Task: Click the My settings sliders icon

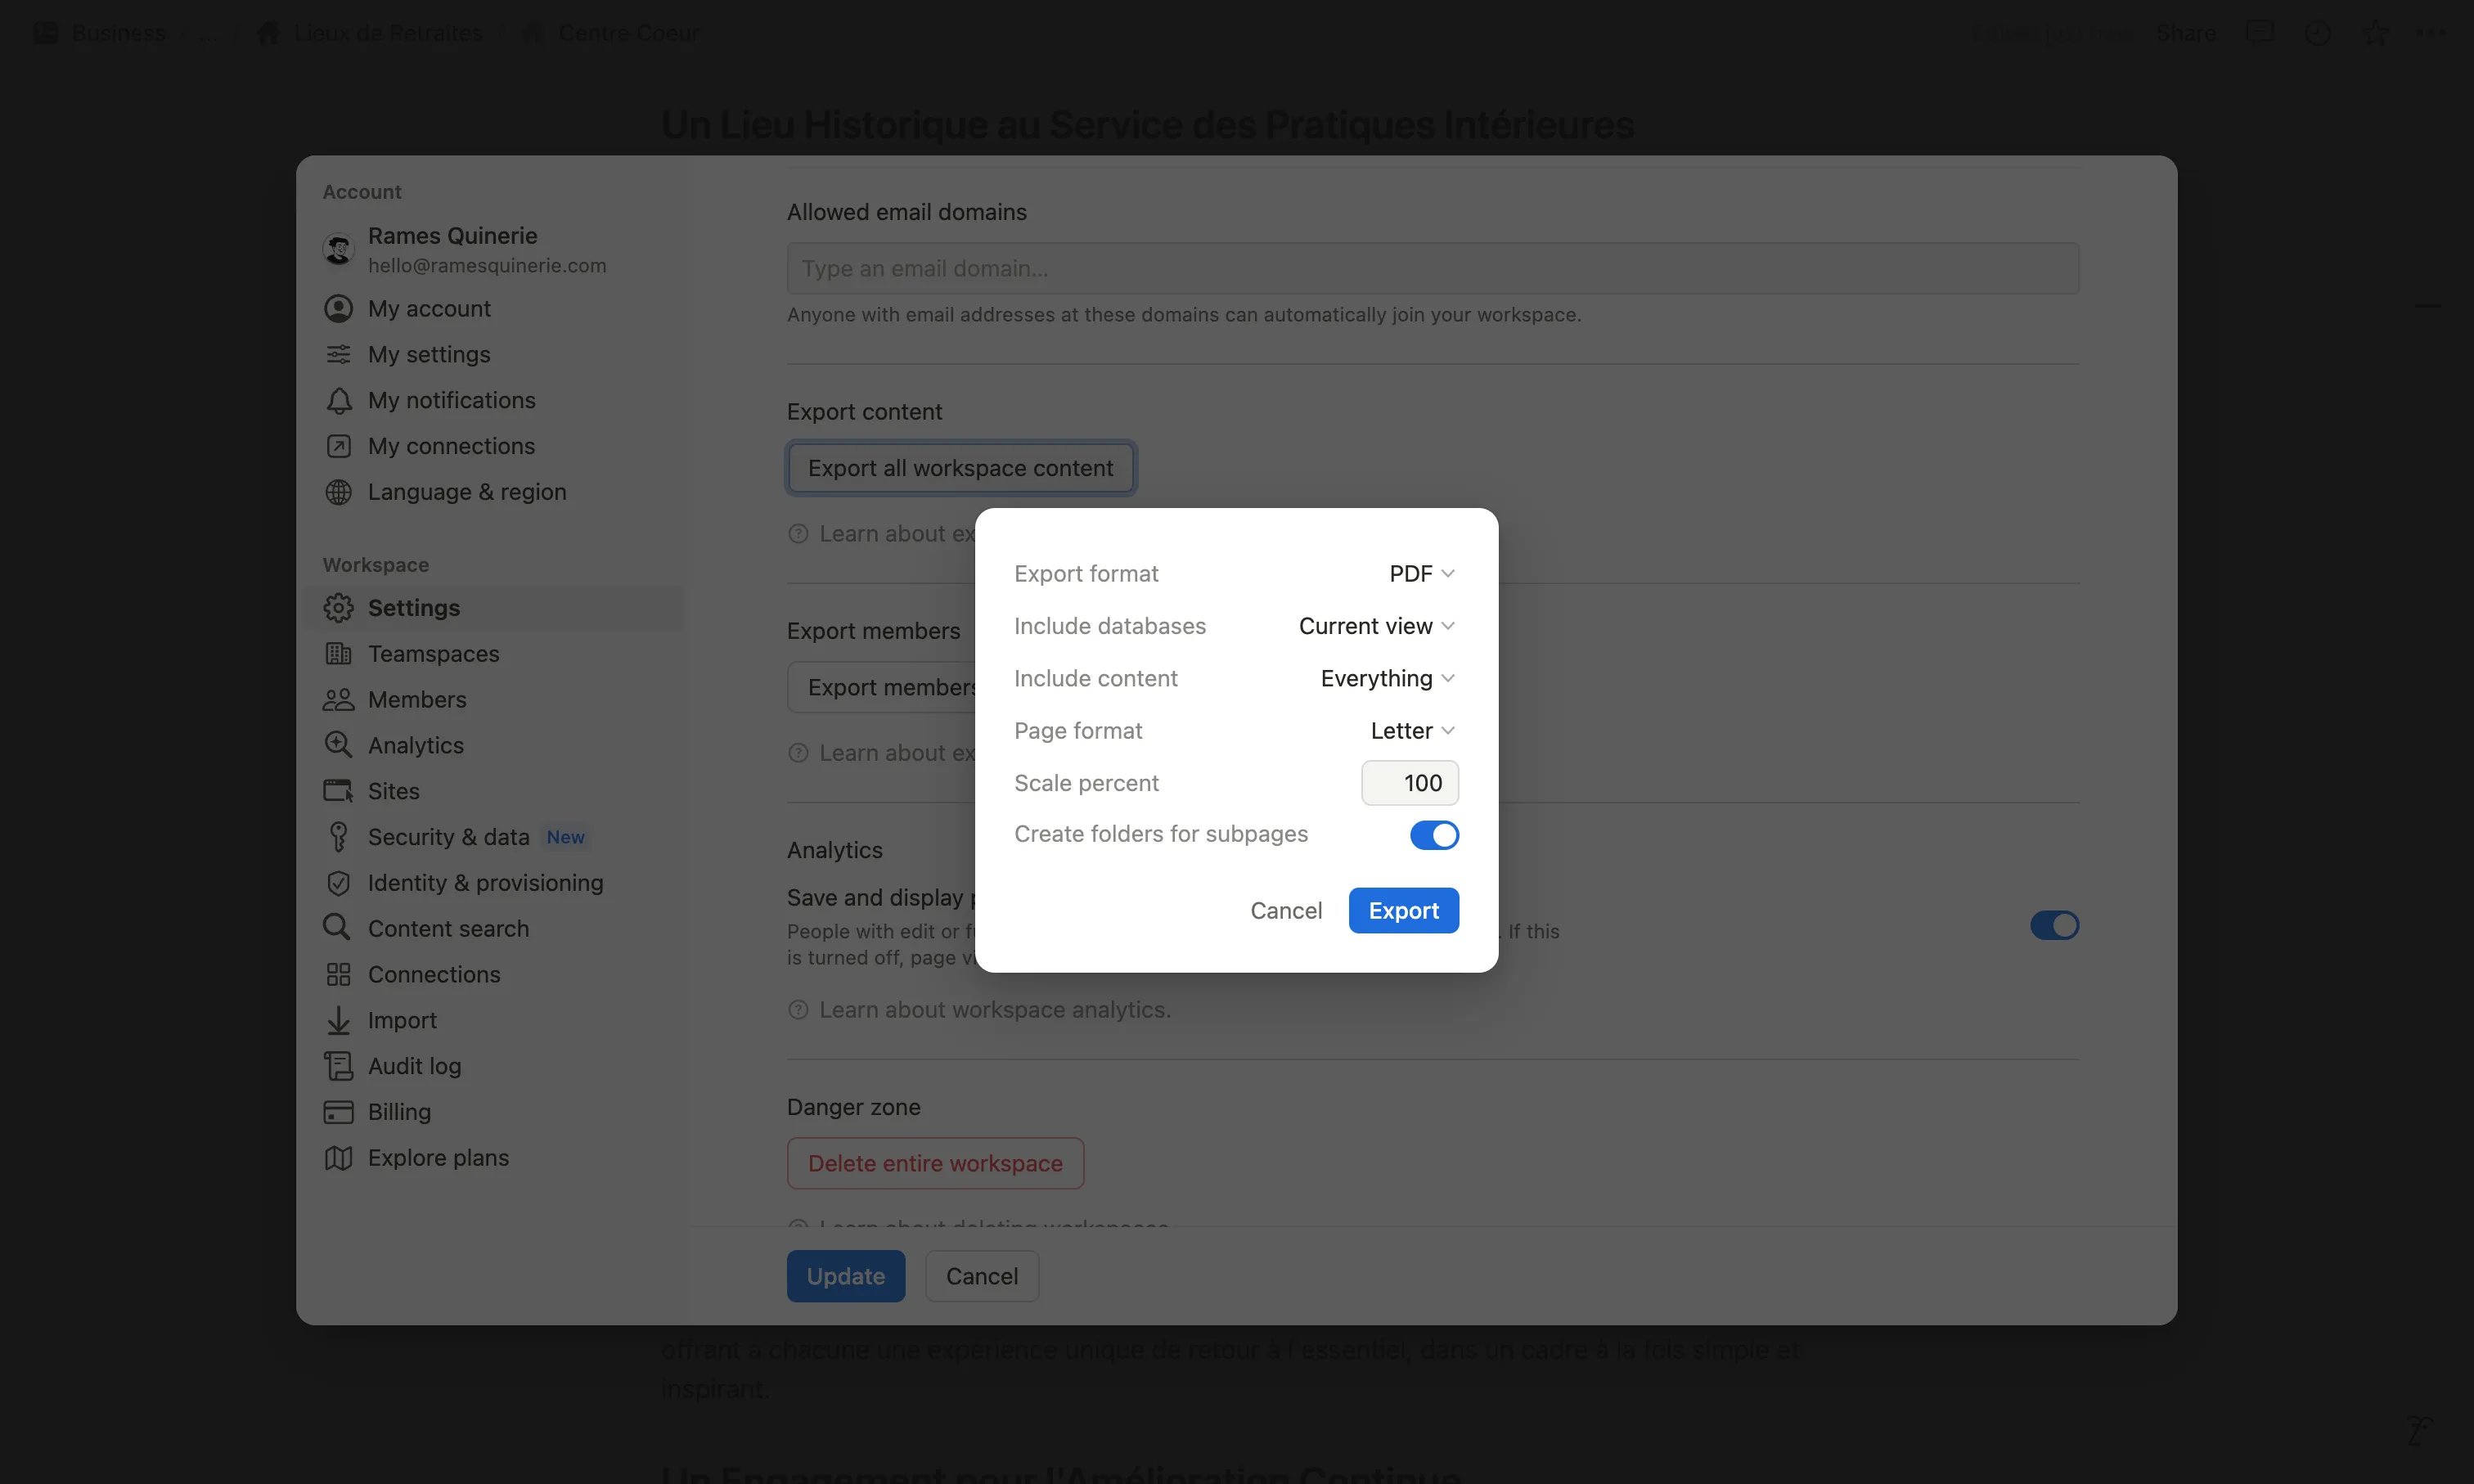Action: [x=338, y=354]
